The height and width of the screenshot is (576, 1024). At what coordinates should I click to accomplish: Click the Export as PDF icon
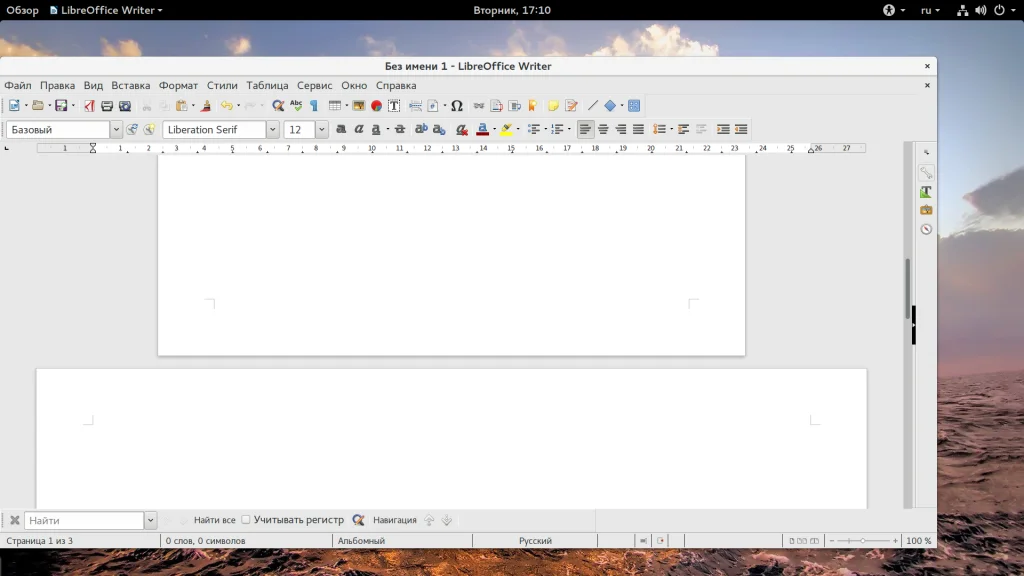89,106
